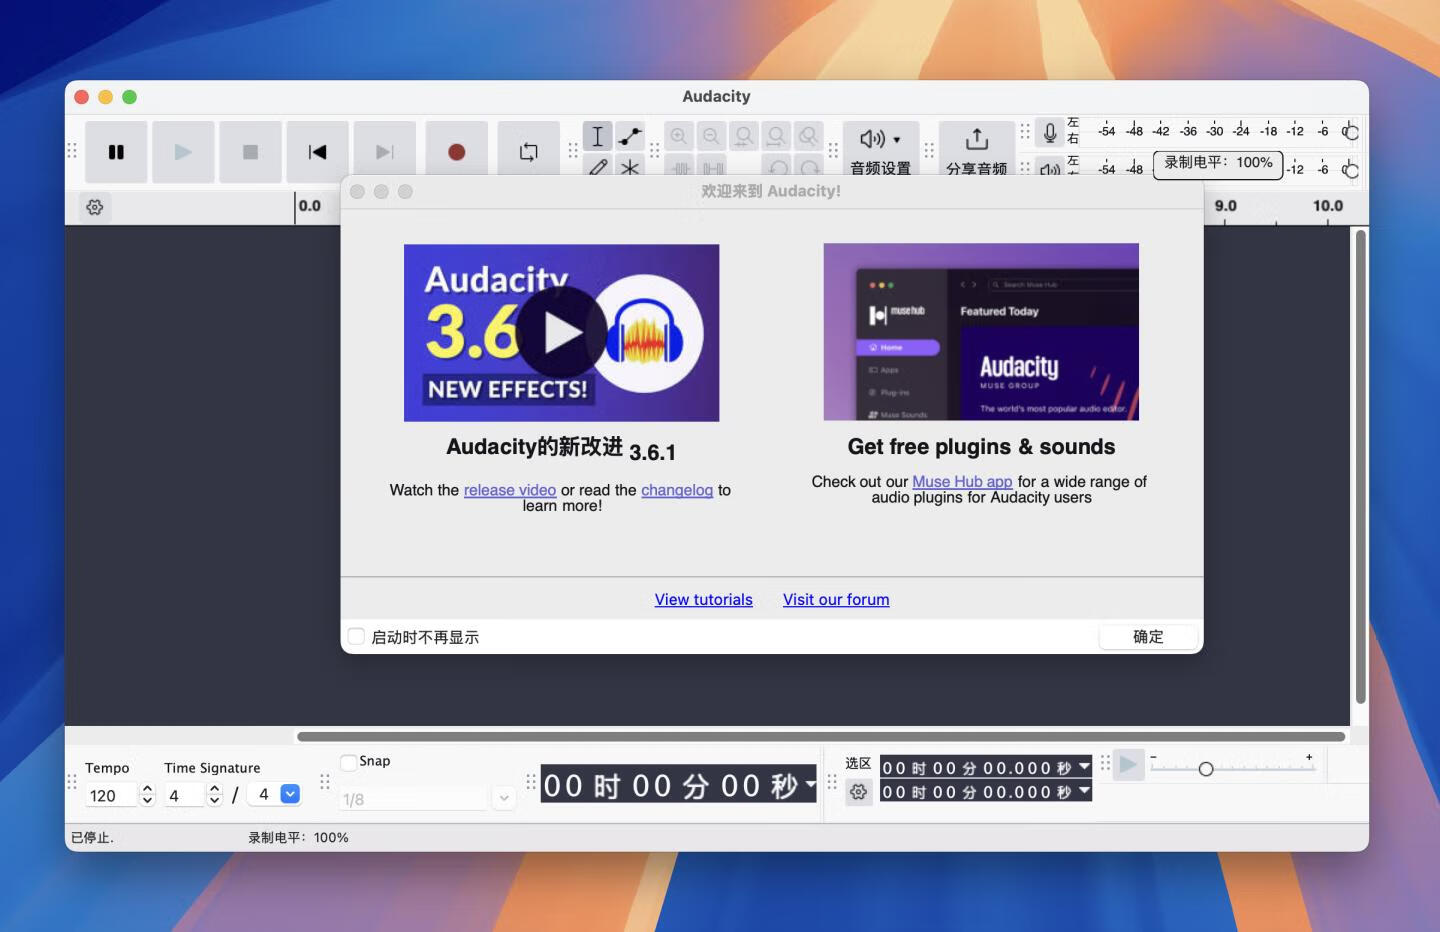
Task: Click the Stop transport button
Action: tap(250, 152)
